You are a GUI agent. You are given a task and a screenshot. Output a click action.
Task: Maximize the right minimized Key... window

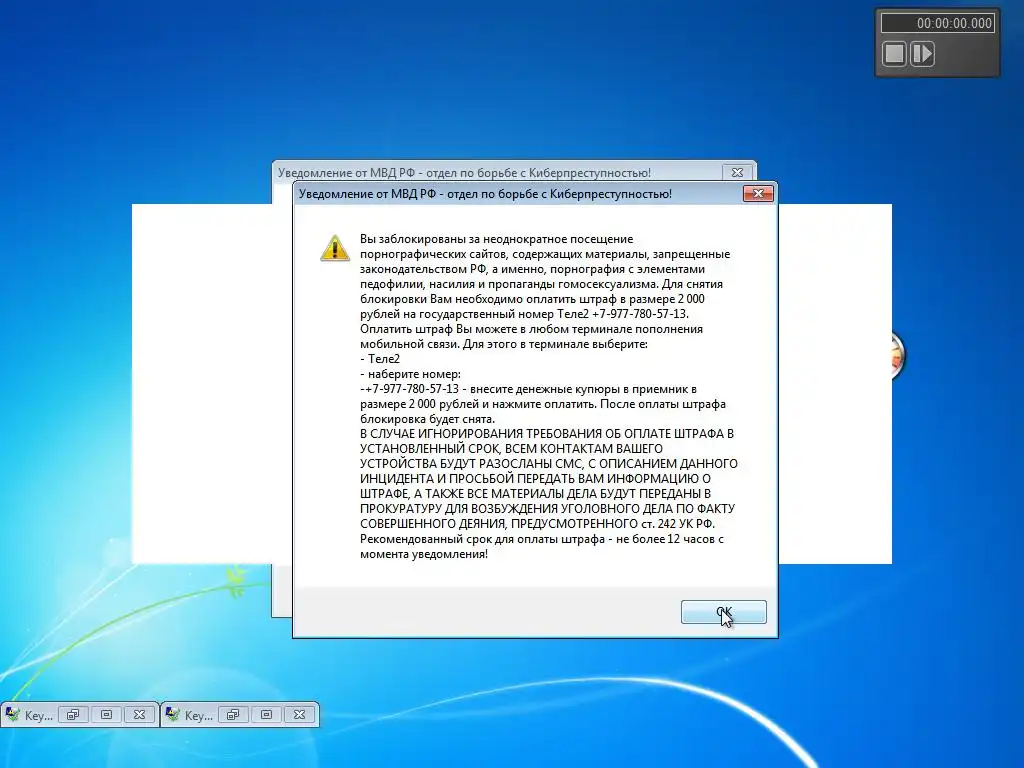tap(266, 714)
